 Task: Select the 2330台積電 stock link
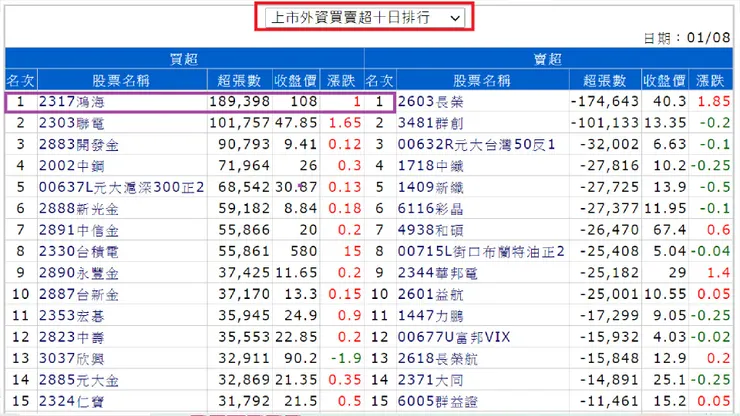coord(79,252)
